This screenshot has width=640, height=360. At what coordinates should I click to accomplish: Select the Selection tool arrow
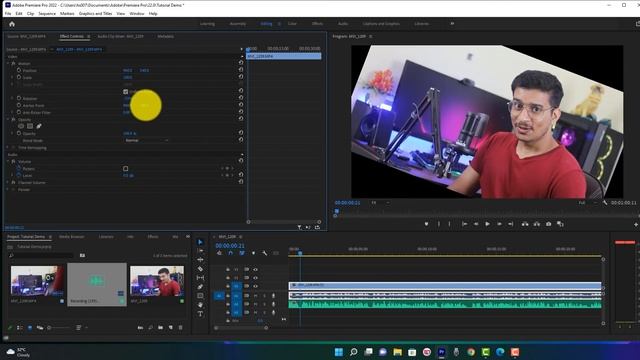pos(200,242)
